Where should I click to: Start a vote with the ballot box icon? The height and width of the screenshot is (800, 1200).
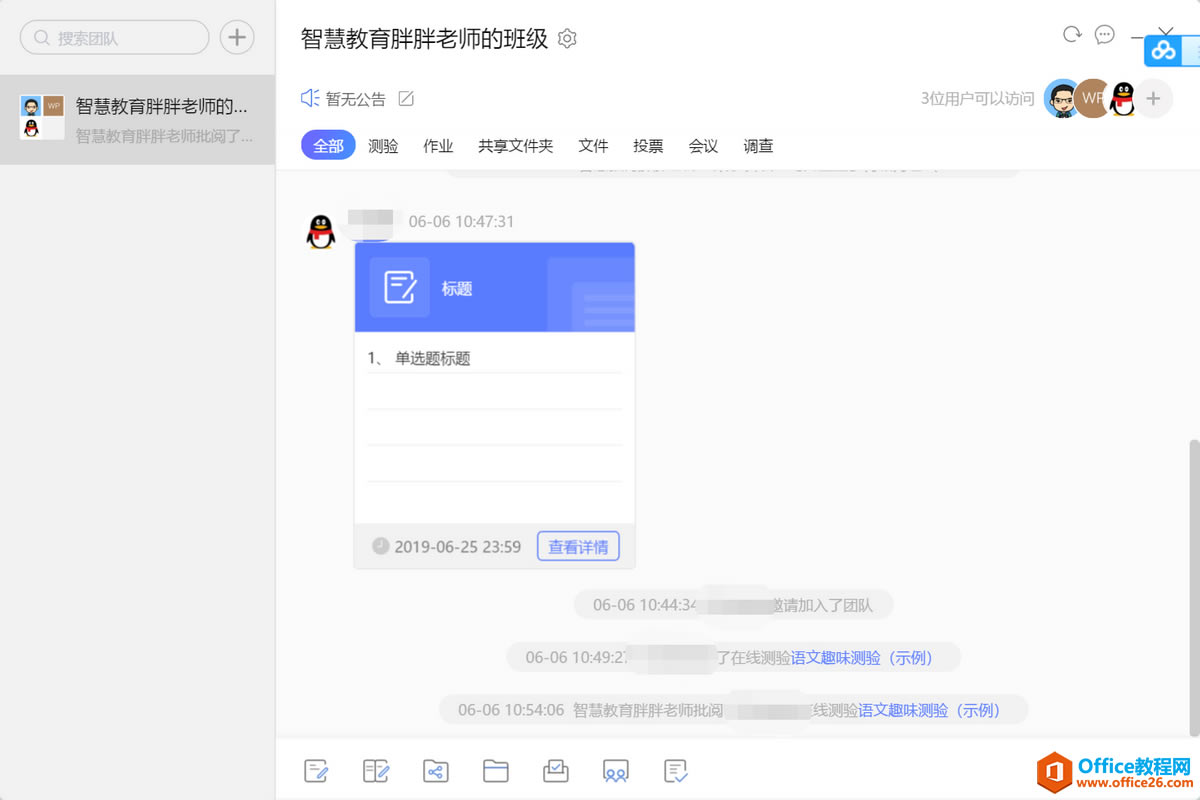pos(556,771)
